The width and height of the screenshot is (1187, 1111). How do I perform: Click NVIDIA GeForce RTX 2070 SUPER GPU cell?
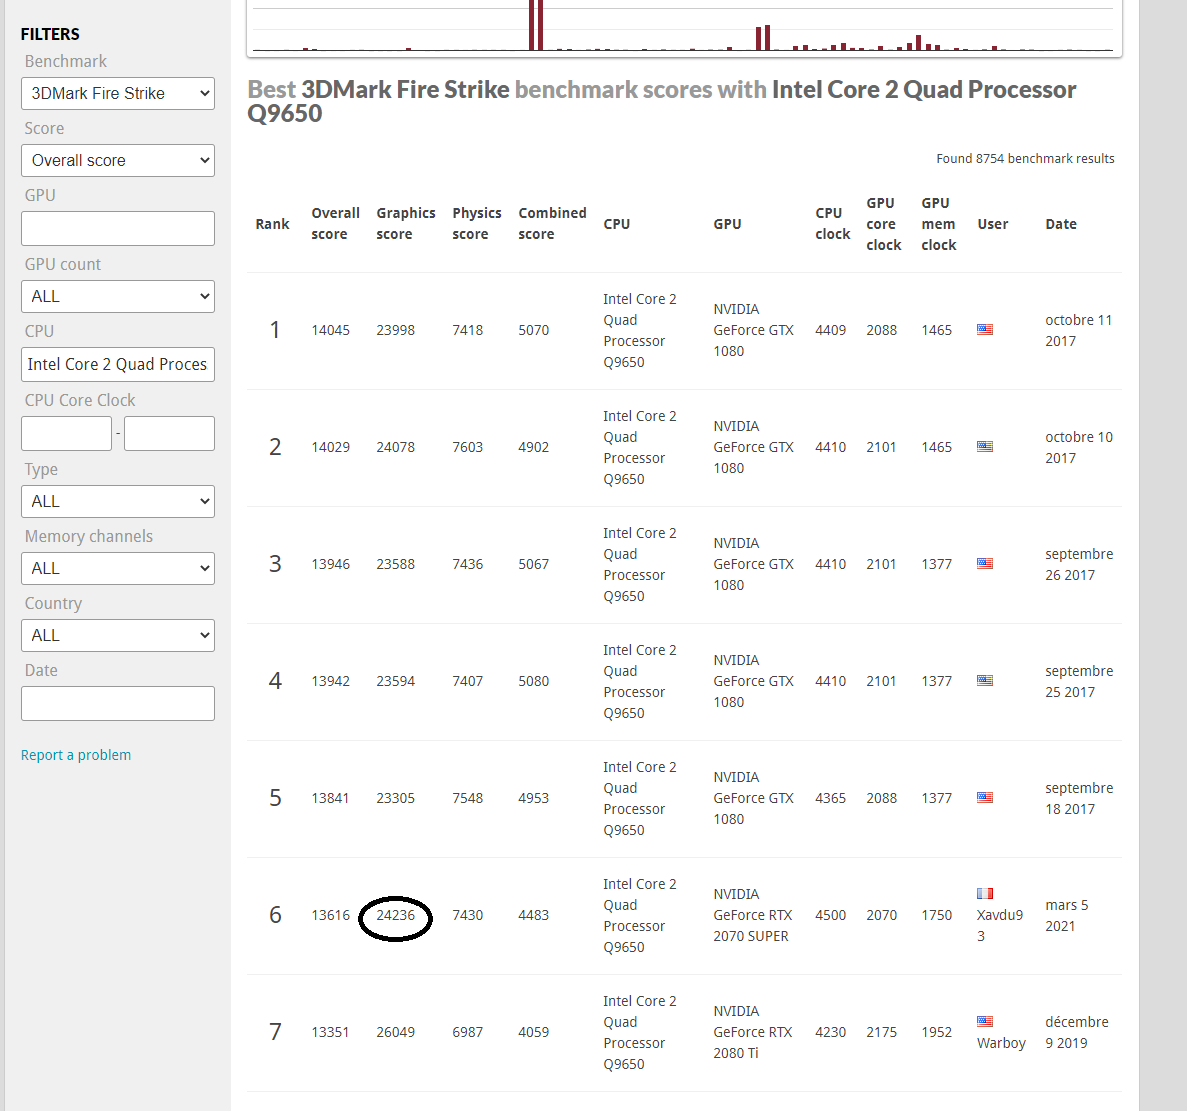point(752,915)
